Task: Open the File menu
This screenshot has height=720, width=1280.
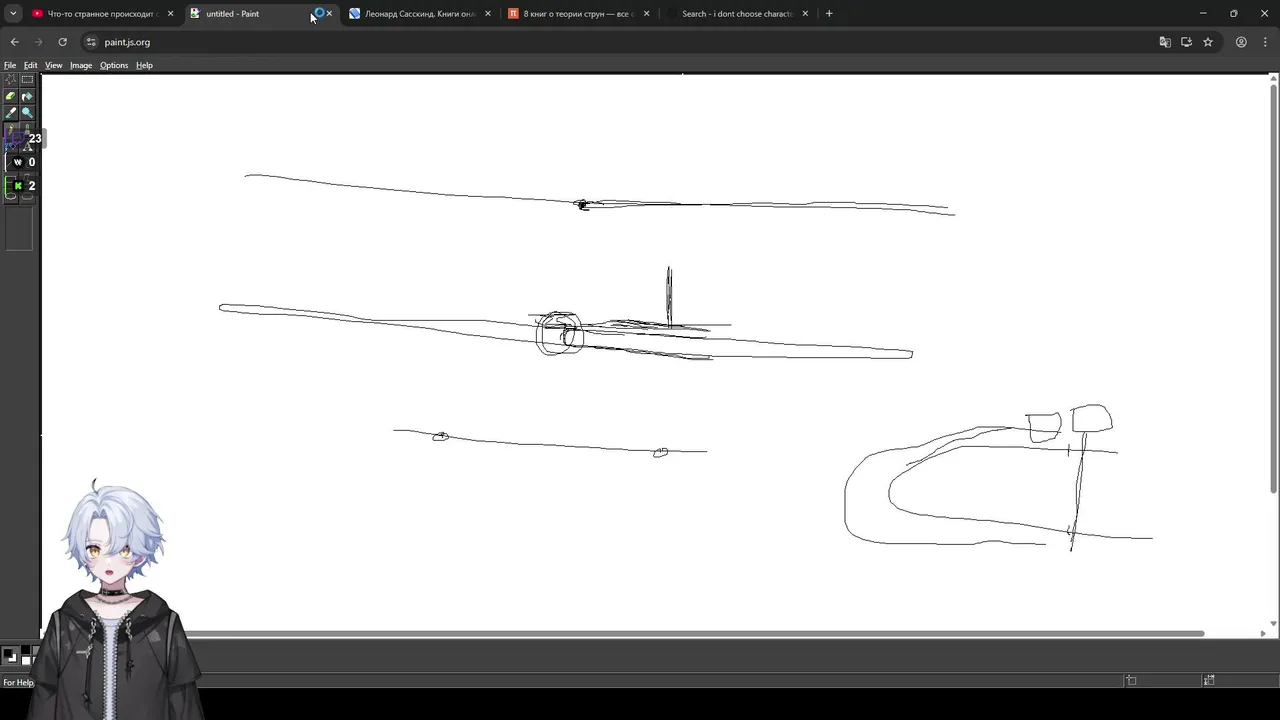Action: coord(10,65)
